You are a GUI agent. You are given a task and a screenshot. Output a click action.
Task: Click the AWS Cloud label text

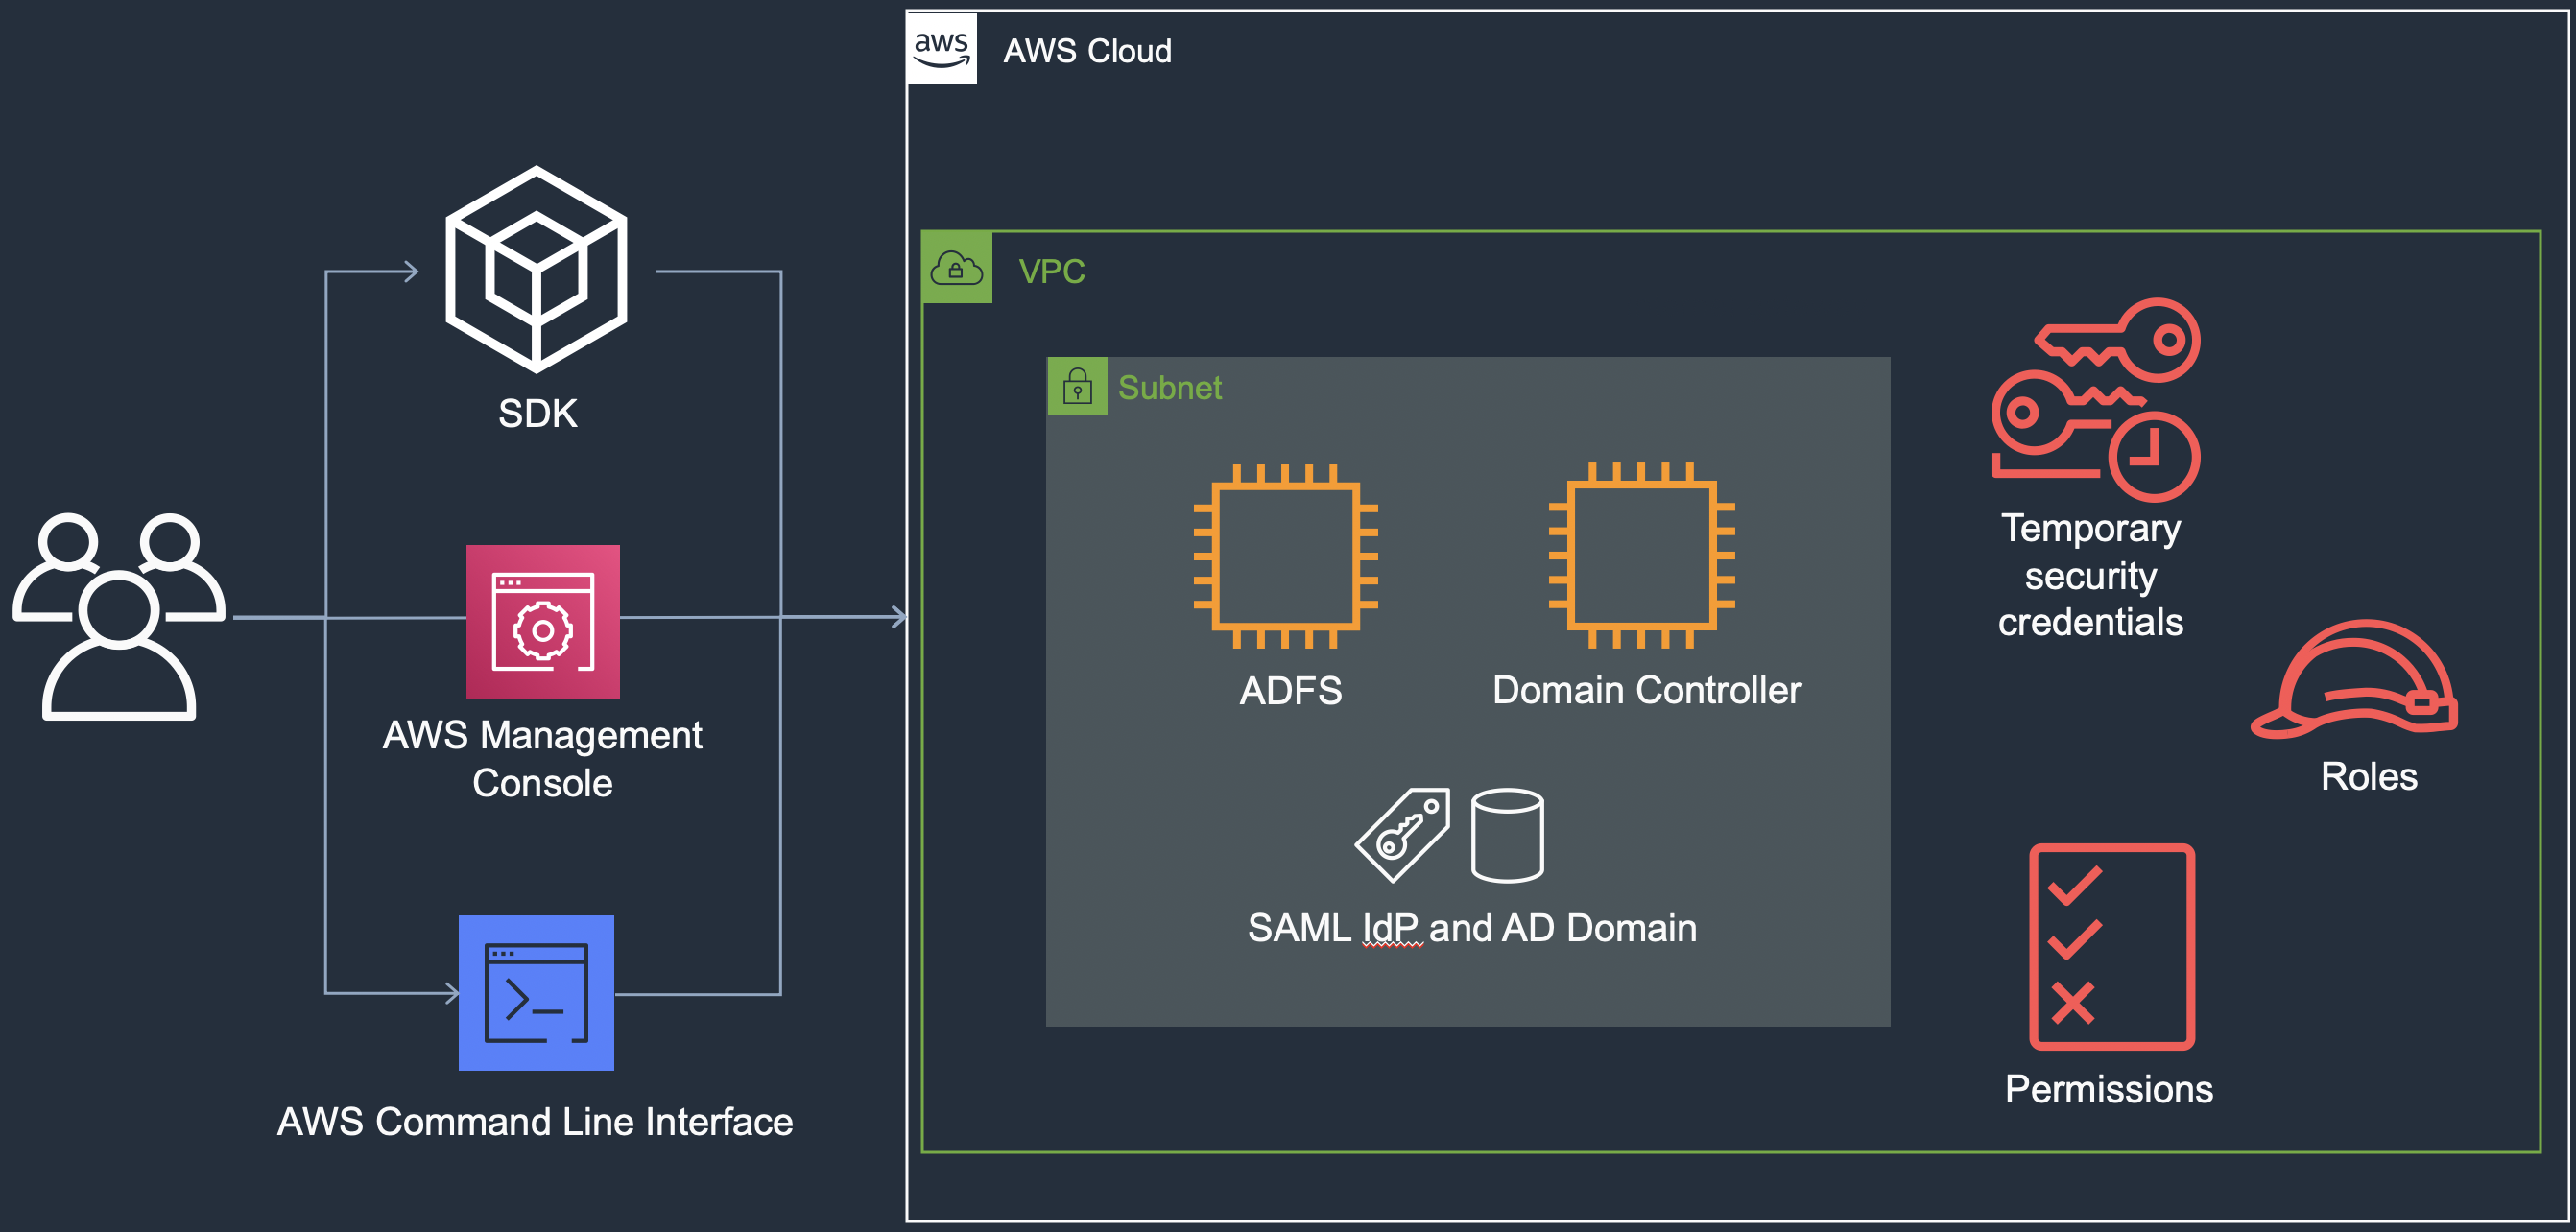coord(1088,51)
